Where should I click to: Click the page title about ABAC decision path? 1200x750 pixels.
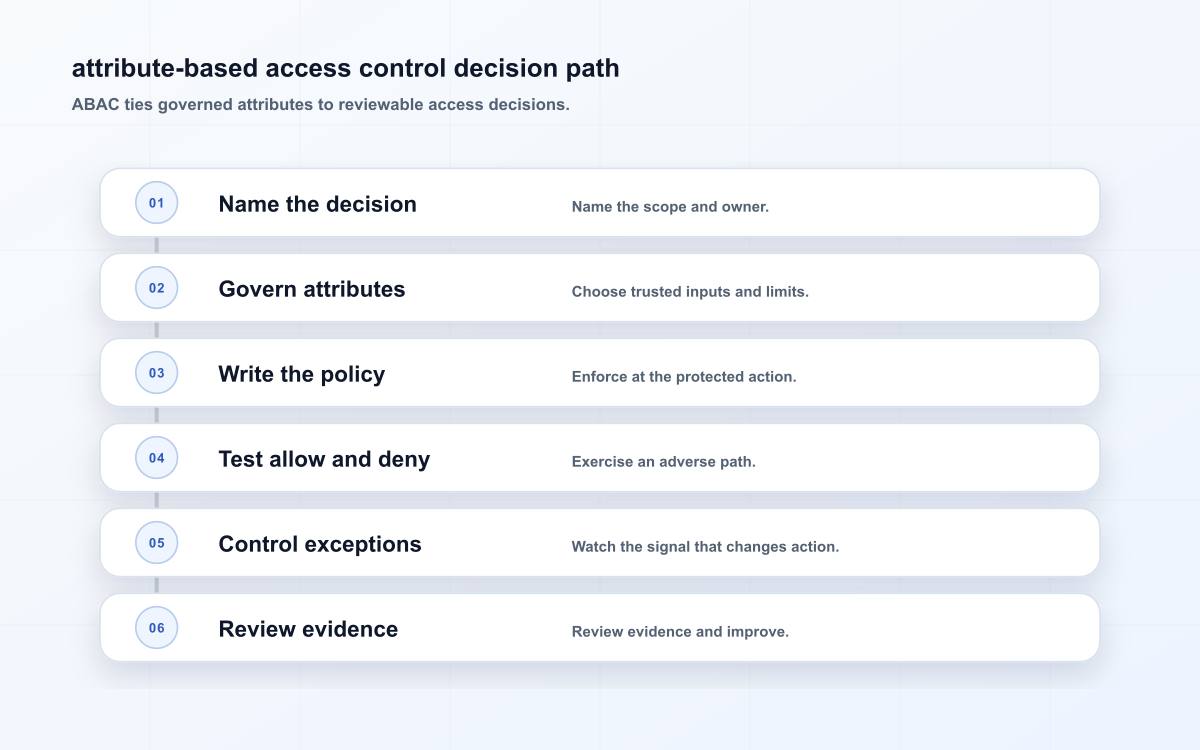pyautogui.click(x=345, y=68)
